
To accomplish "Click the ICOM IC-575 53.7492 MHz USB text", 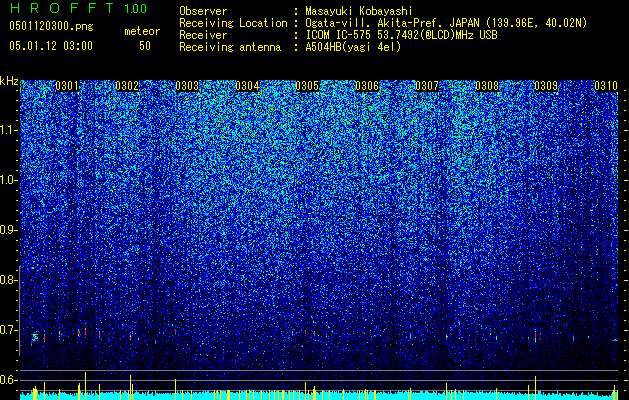I will (401, 35).
